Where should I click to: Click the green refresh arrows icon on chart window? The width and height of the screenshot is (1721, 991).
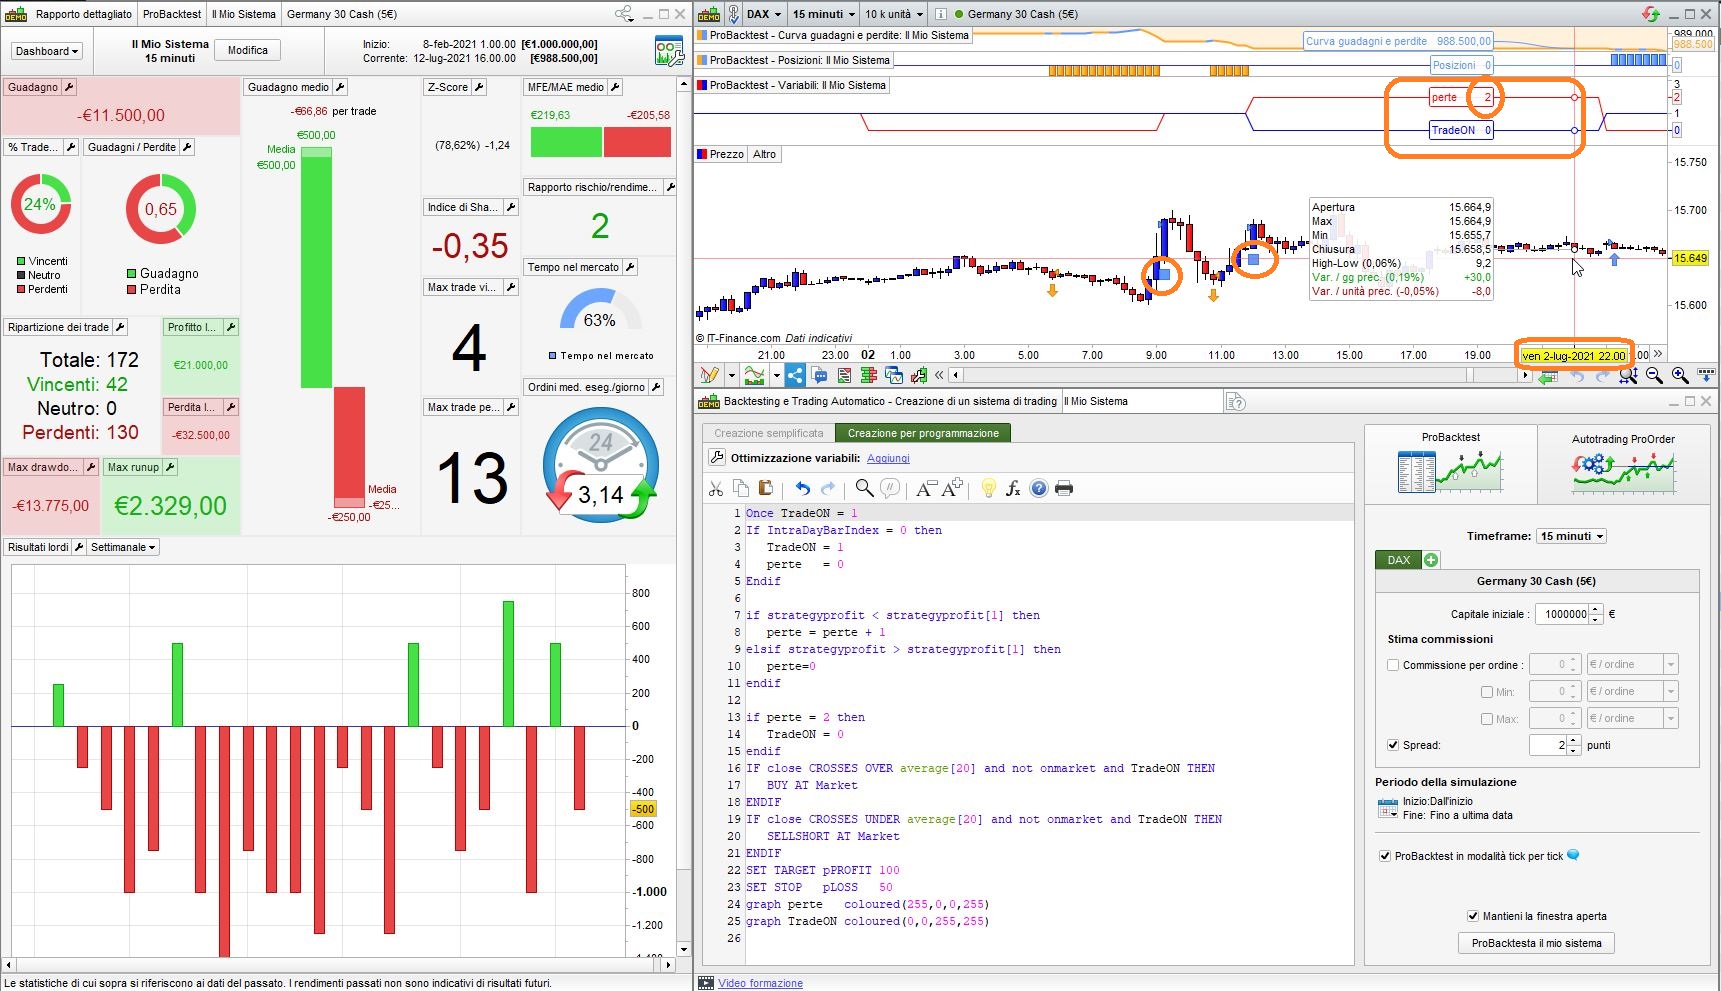[1651, 14]
